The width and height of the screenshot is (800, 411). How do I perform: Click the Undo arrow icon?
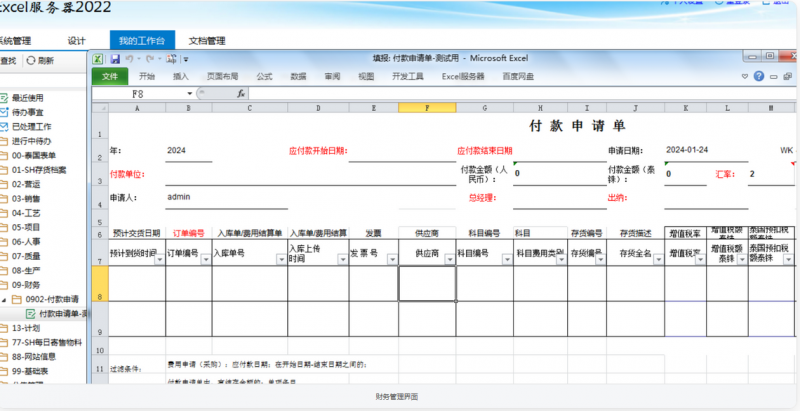pos(129,59)
